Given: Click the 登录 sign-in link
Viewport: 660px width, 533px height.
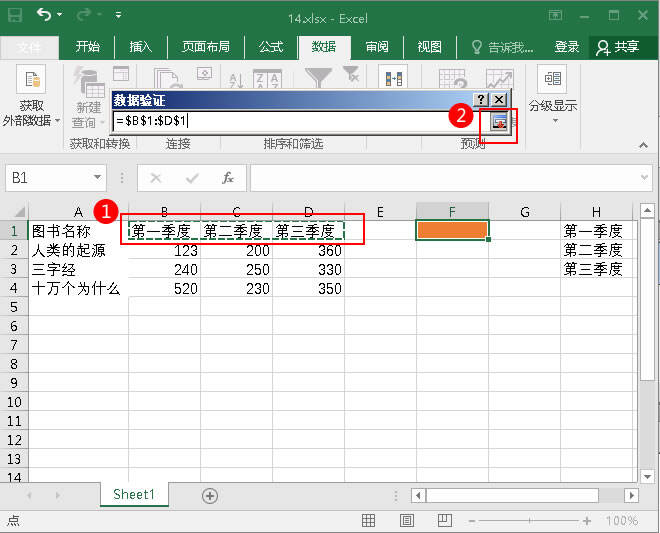Looking at the screenshot, I should (x=566, y=47).
